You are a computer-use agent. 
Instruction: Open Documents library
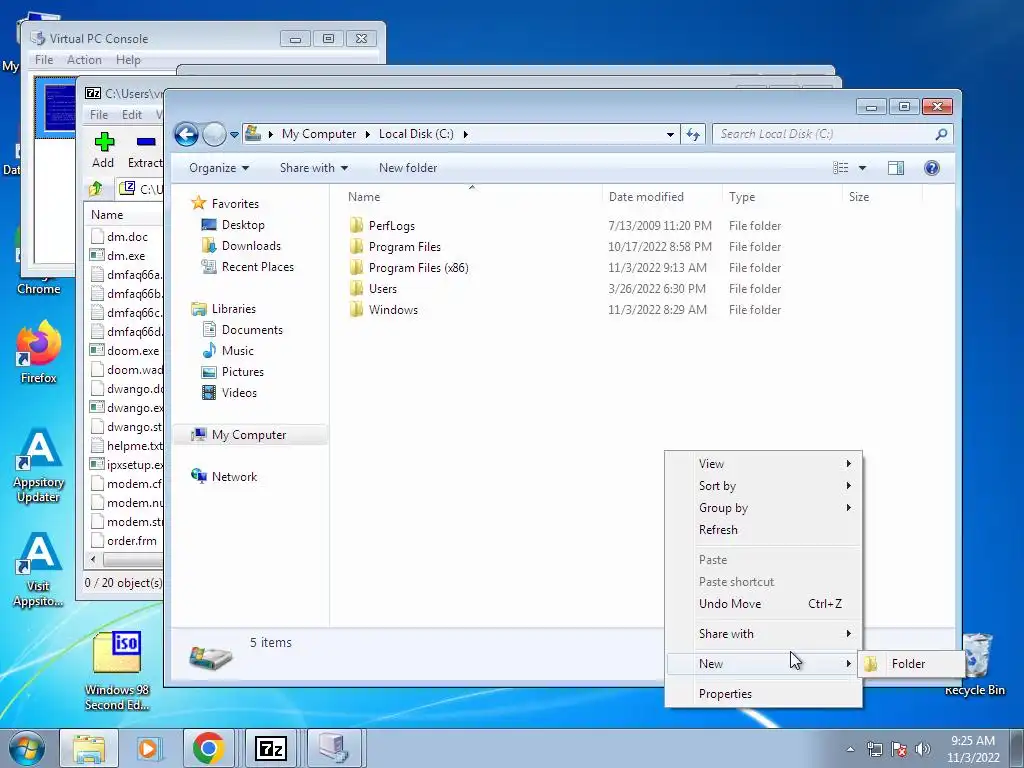[x=252, y=330]
